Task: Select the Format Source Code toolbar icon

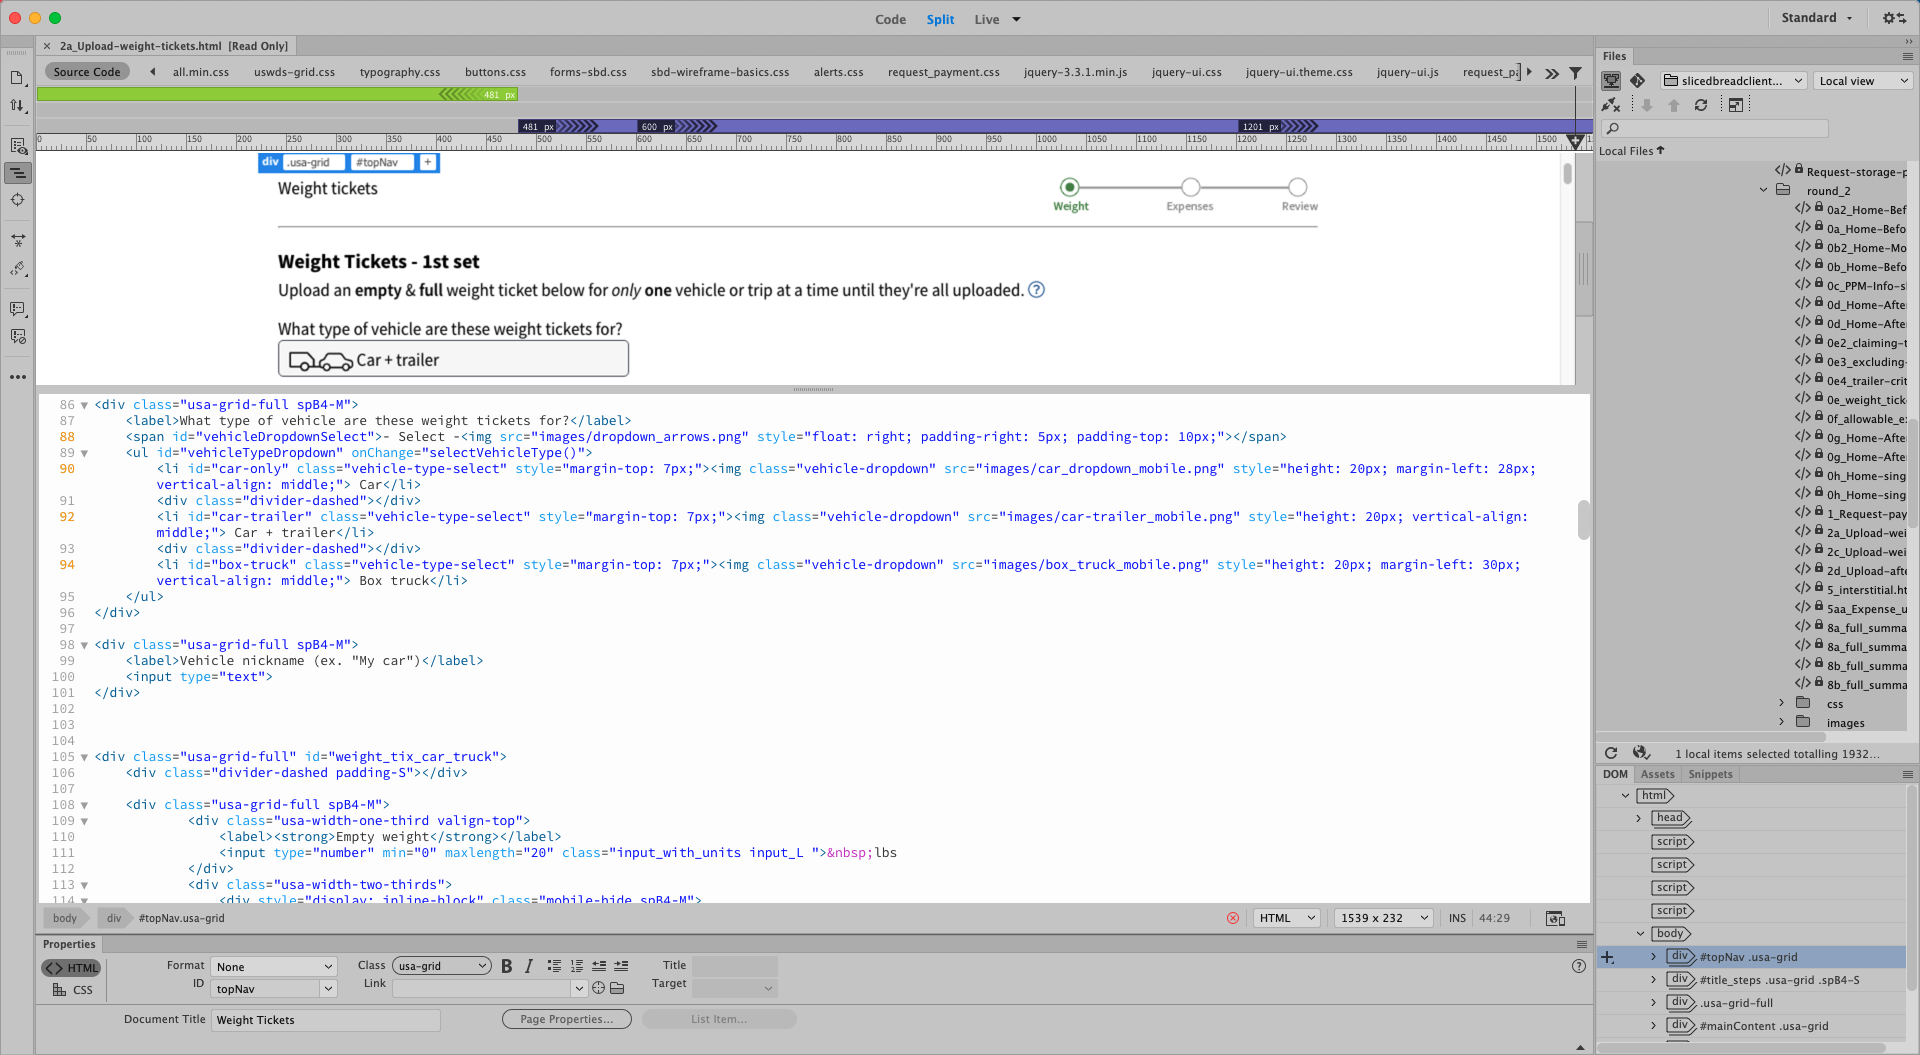Action: (x=17, y=173)
